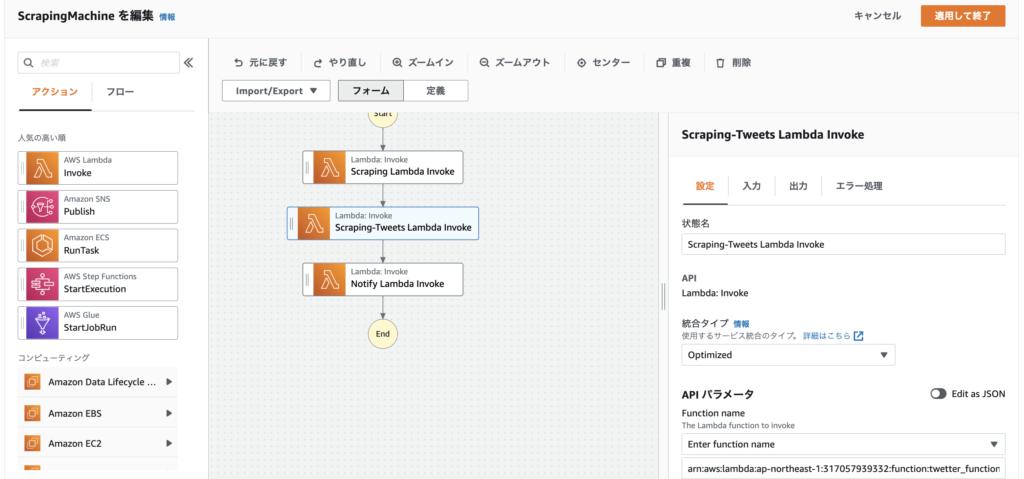This screenshot has height=479, width=1024.
Task: Click the API パラメータ heading
Action: point(718,394)
